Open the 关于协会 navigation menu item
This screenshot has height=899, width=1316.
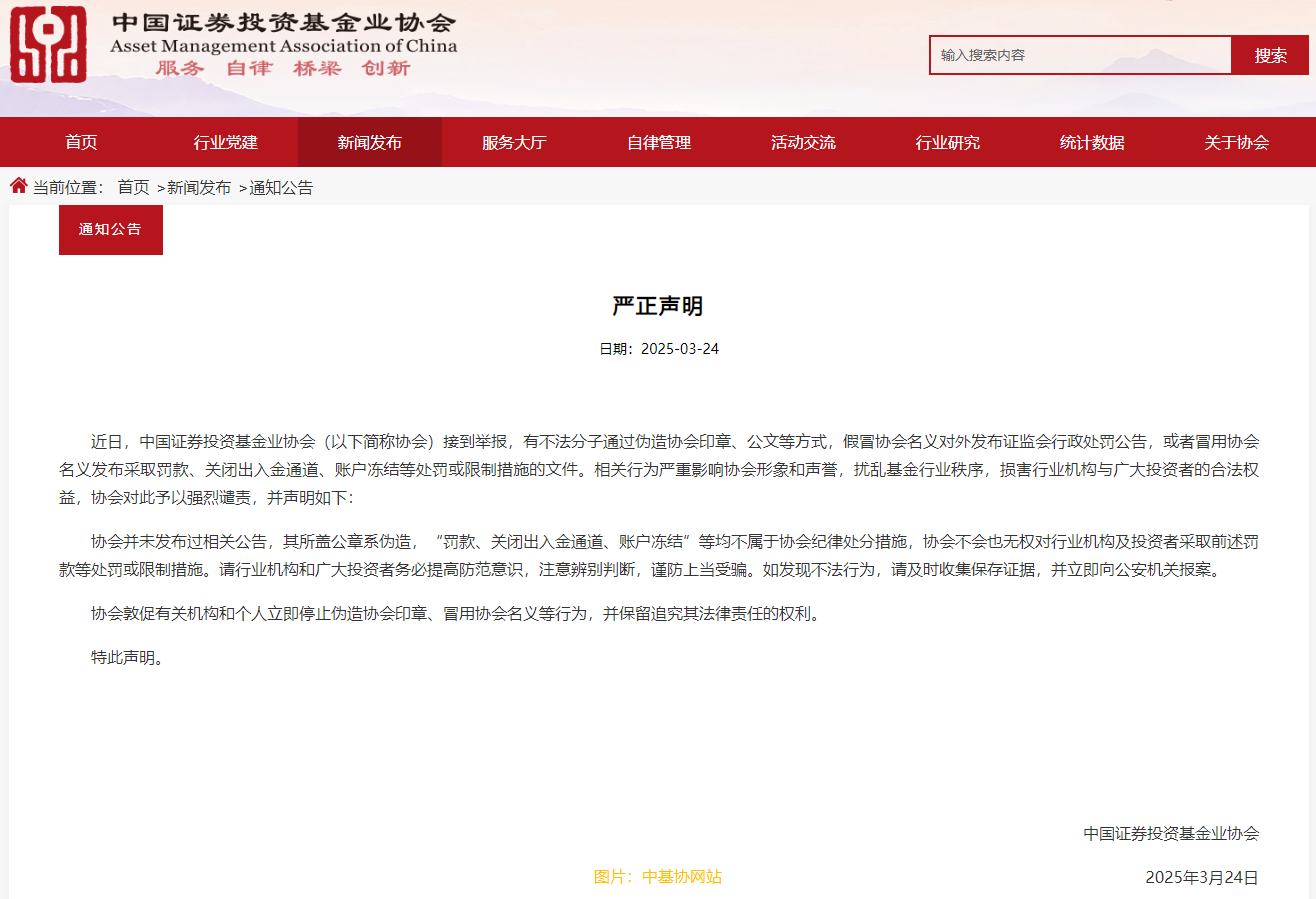click(1236, 142)
